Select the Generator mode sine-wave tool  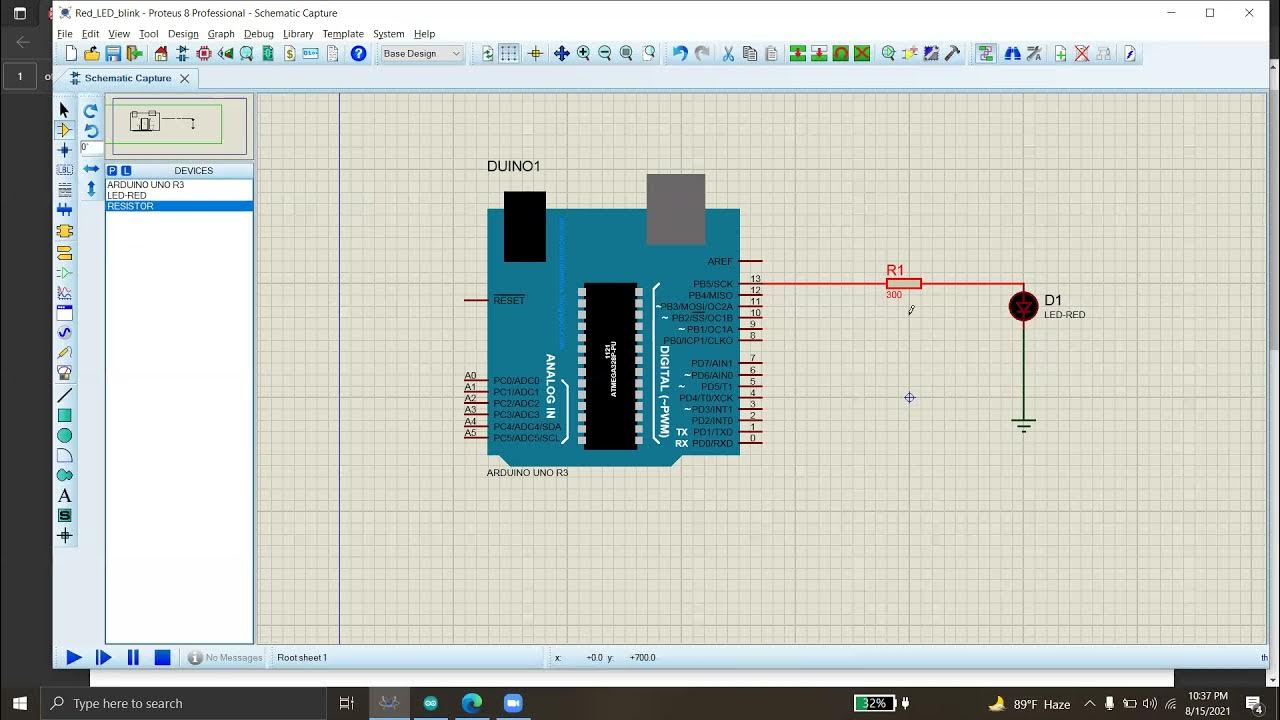pyautogui.click(x=65, y=333)
